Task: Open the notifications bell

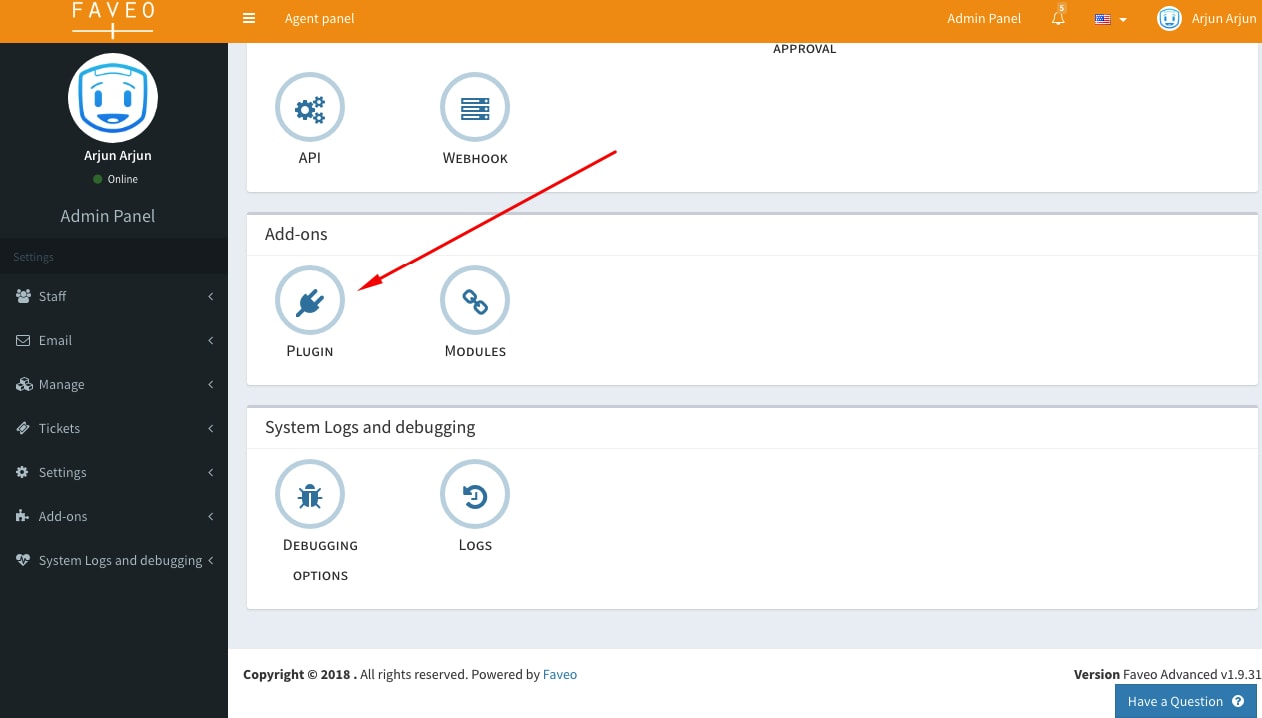Action: pyautogui.click(x=1057, y=17)
